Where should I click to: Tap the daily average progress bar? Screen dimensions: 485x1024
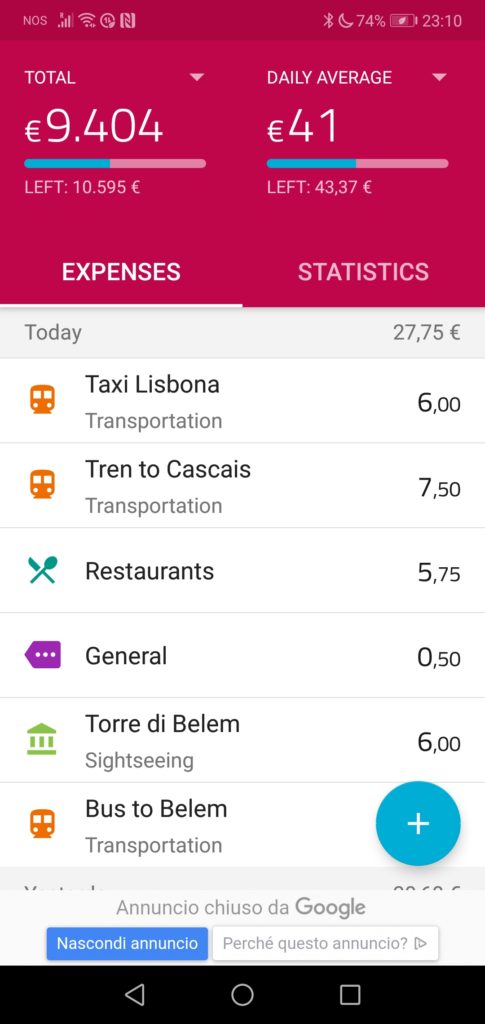coord(358,163)
